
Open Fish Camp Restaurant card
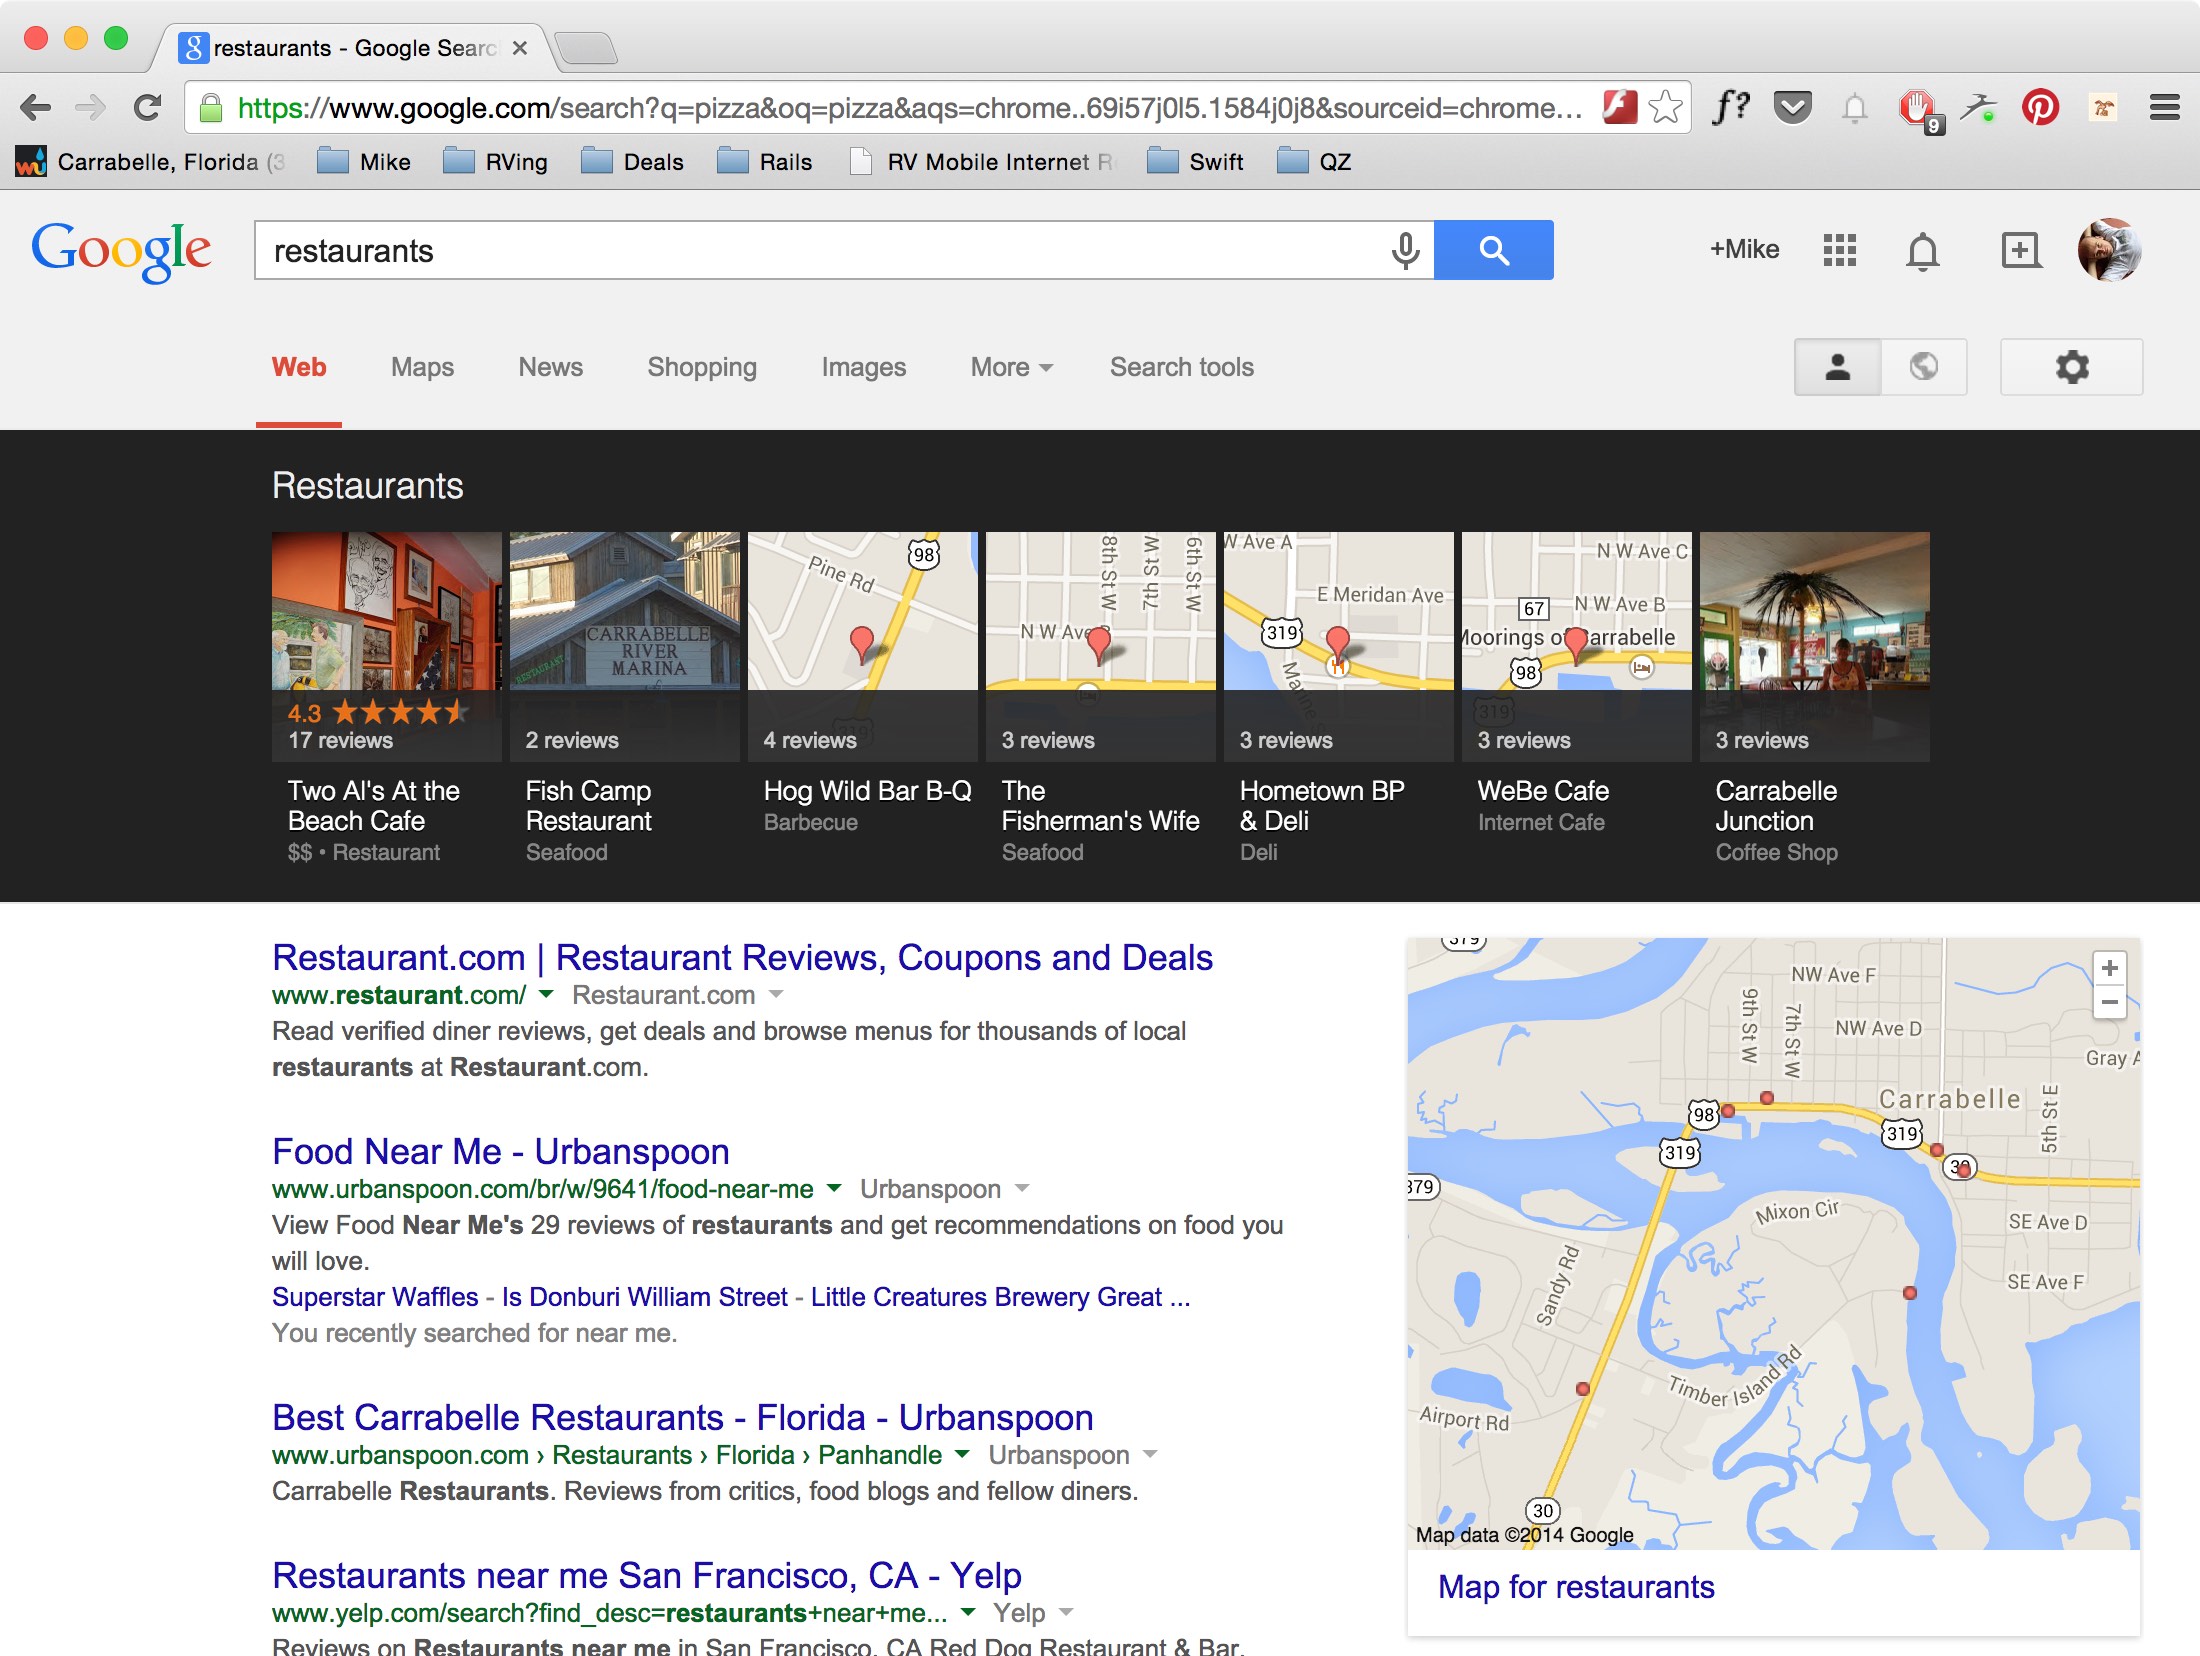click(625, 699)
